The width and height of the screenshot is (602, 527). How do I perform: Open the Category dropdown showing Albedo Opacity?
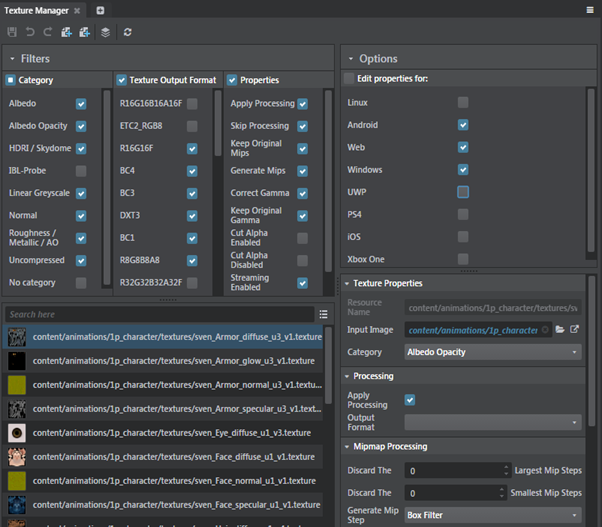tap(492, 352)
